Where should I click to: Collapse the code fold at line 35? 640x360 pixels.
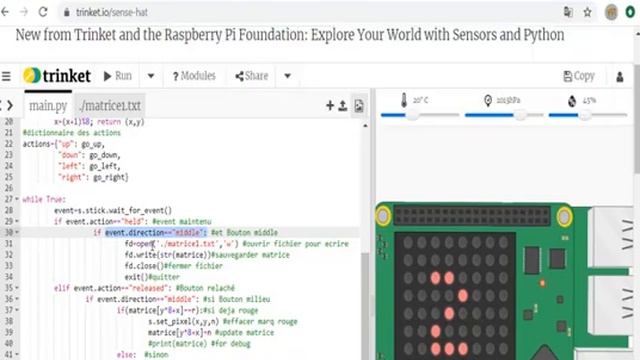click(17, 288)
